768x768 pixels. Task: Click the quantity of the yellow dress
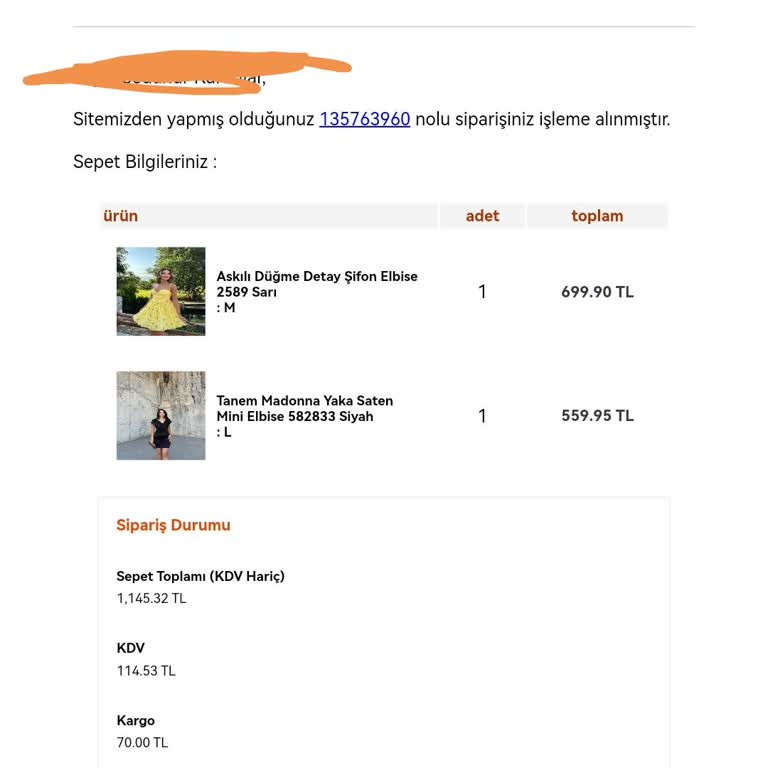pyautogui.click(x=482, y=292)
